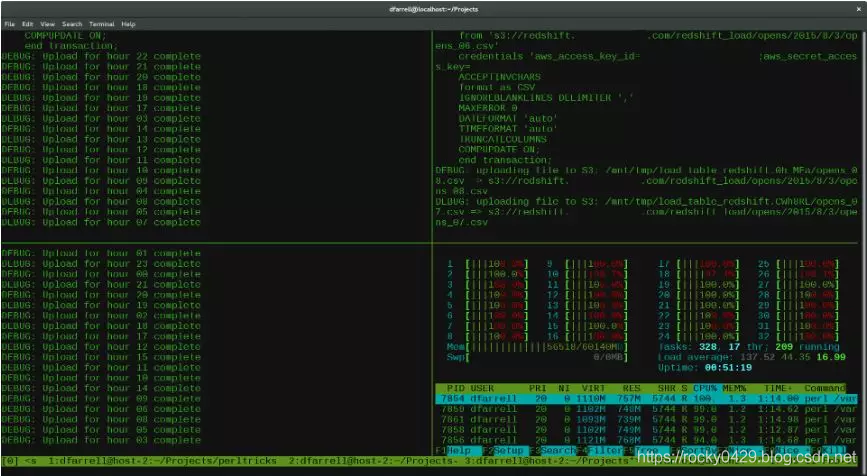
Task: Click 'Upload for hour 15 complete' line
Action: coord(101,357)
